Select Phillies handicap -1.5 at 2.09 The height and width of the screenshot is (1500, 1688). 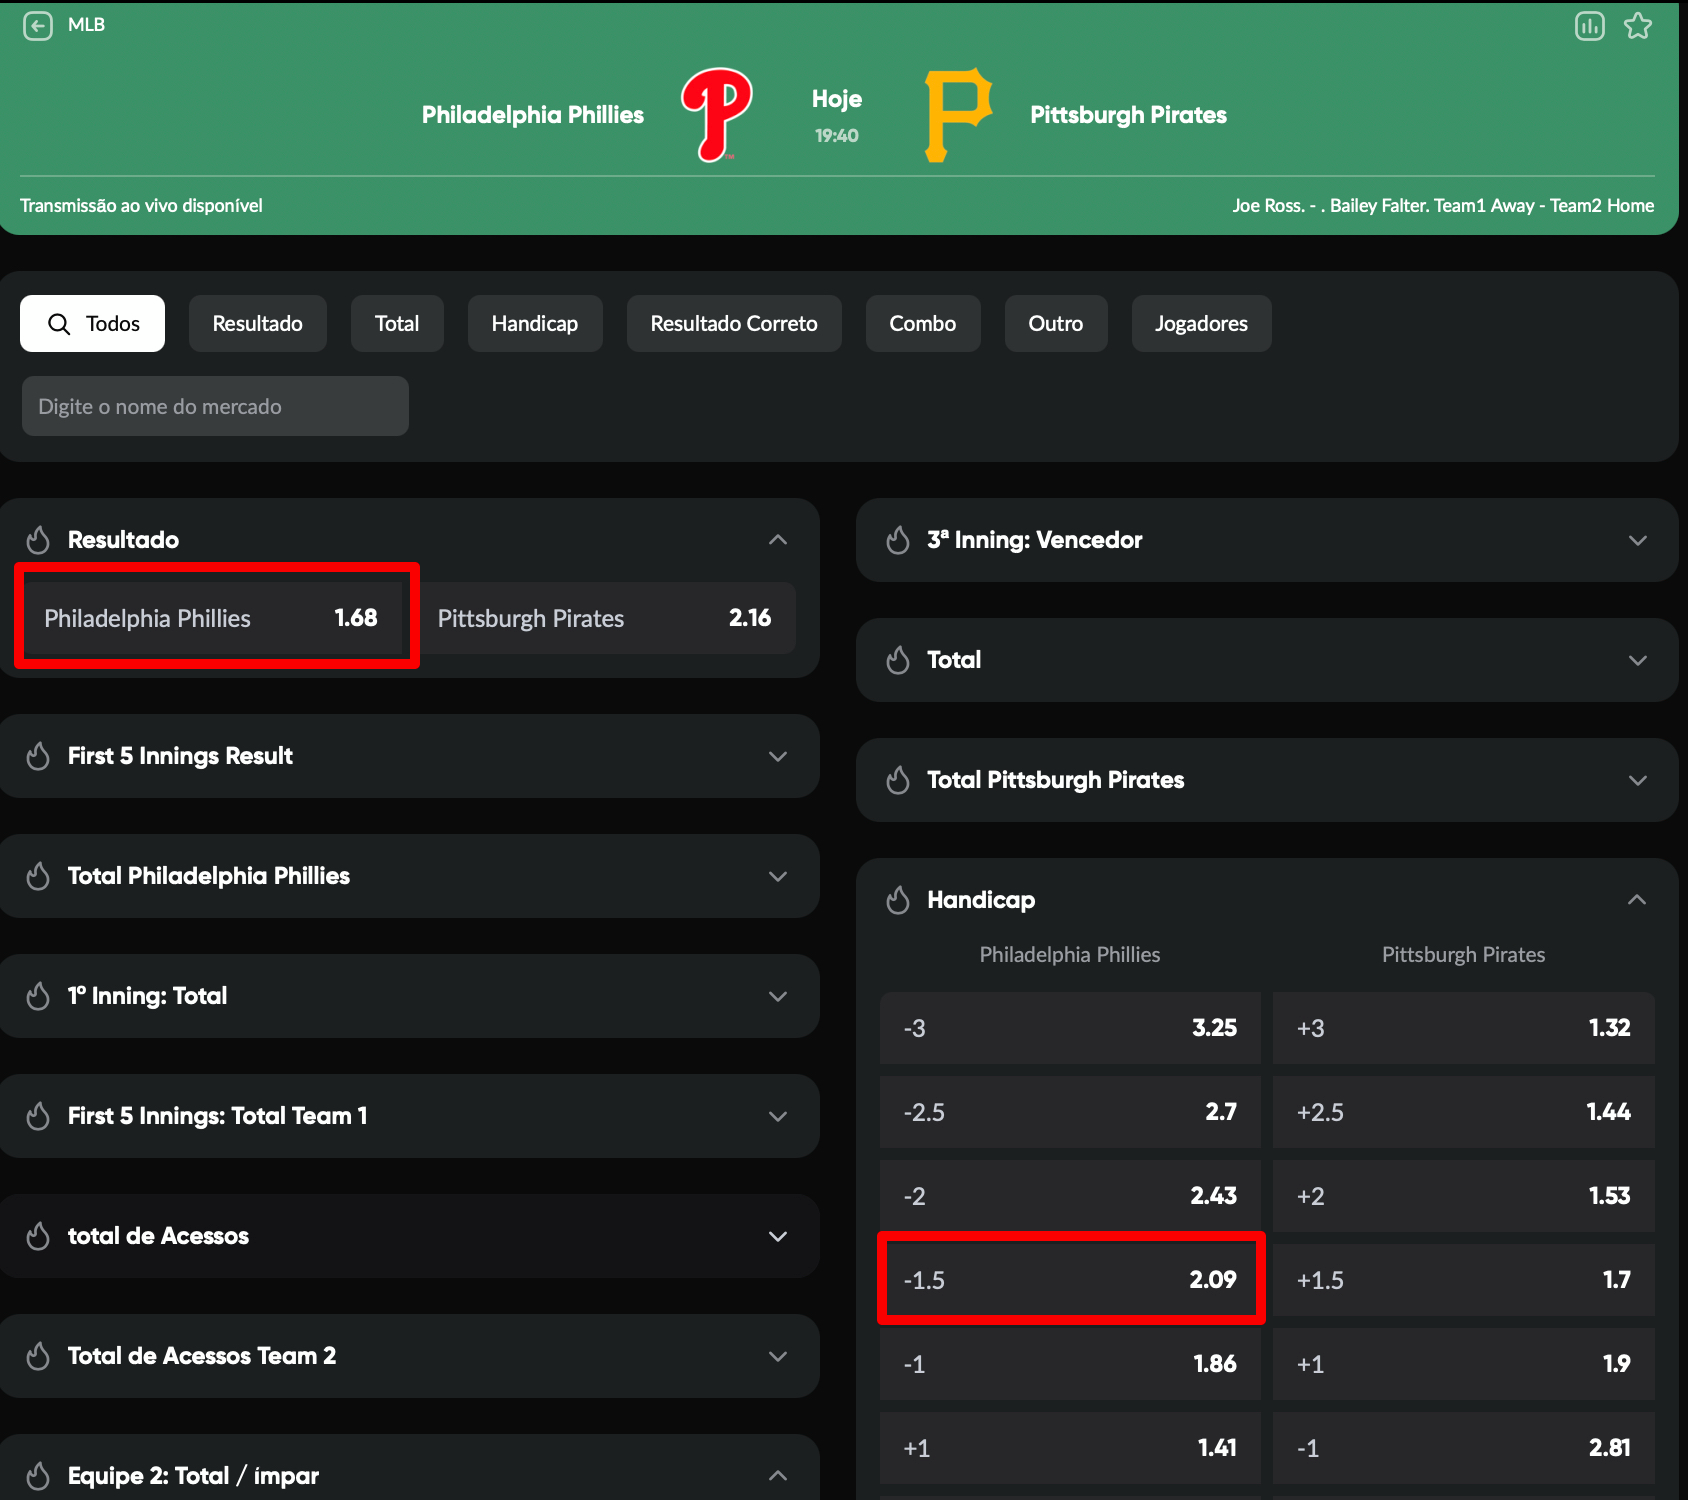[x=1070, y=1280]
